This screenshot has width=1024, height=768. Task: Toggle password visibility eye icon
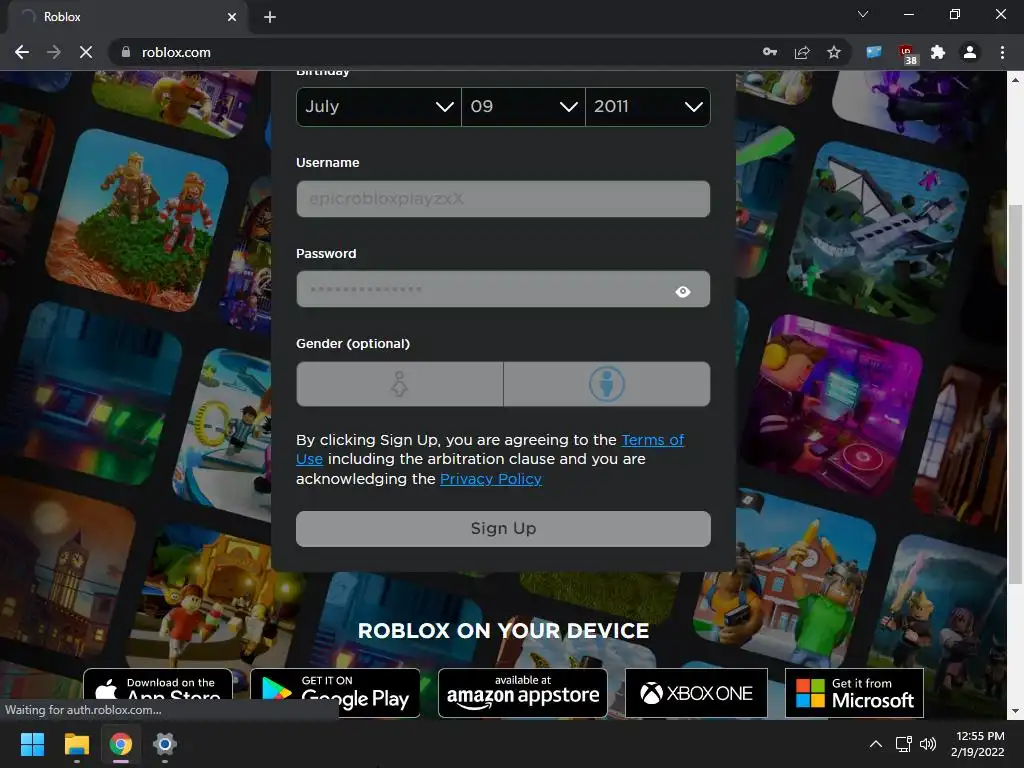click(682, 292)
